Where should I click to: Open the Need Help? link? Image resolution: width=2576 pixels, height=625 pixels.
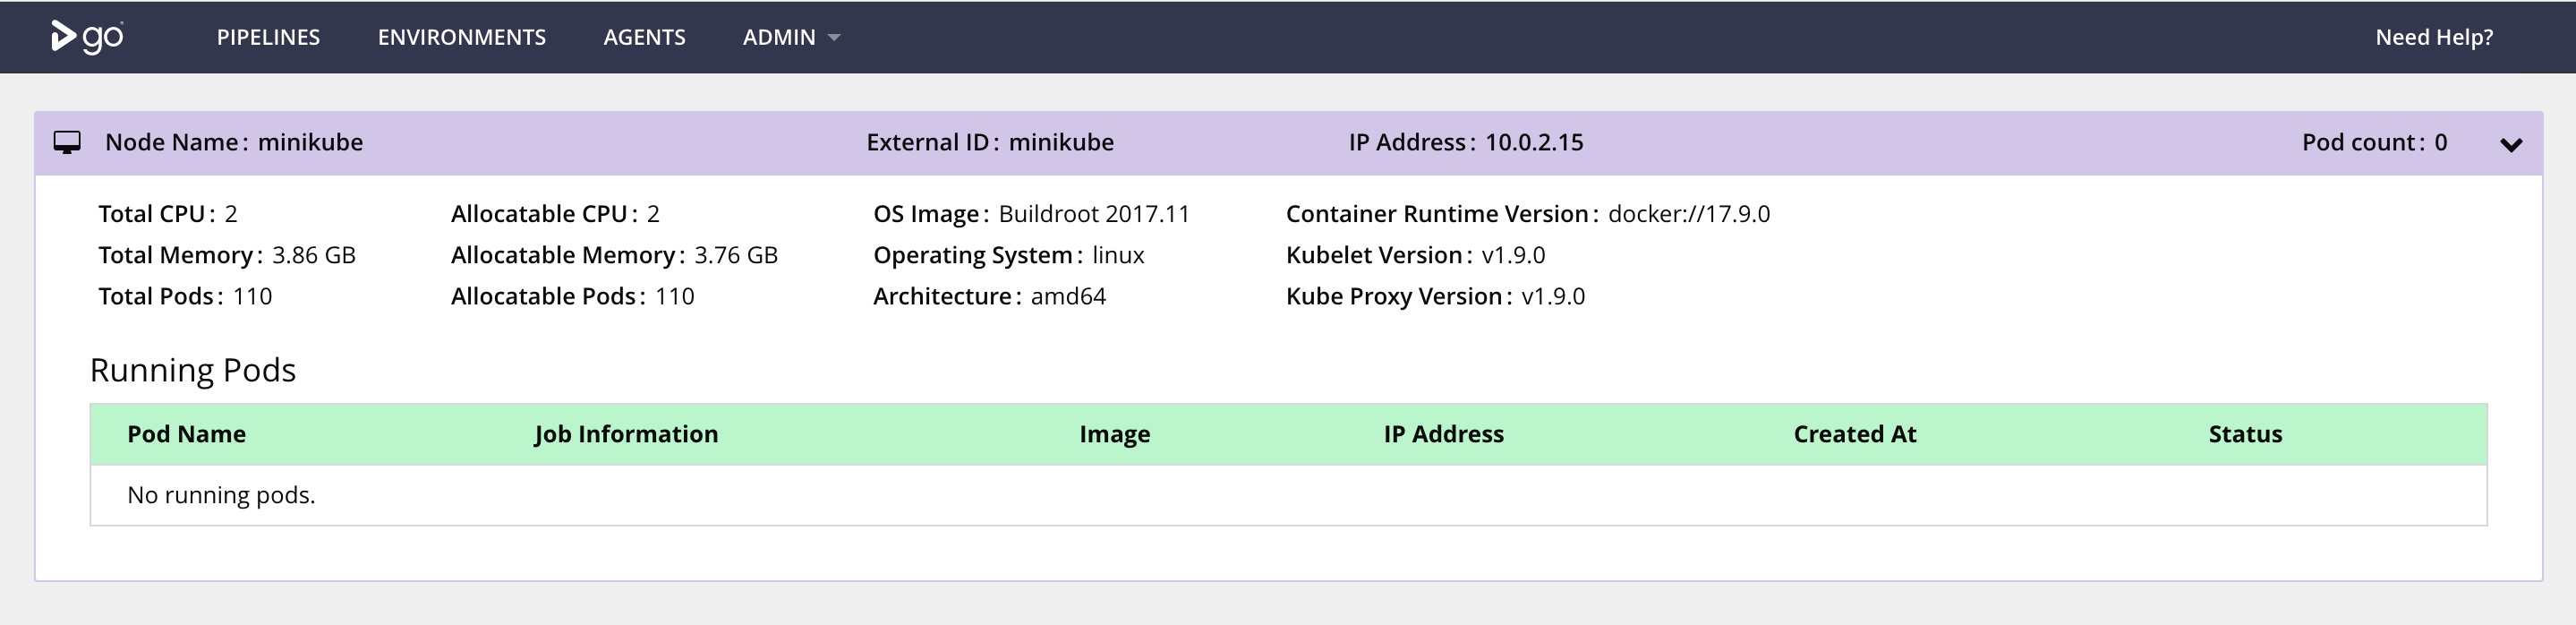pyautogui.click(x=2434, y=37)
